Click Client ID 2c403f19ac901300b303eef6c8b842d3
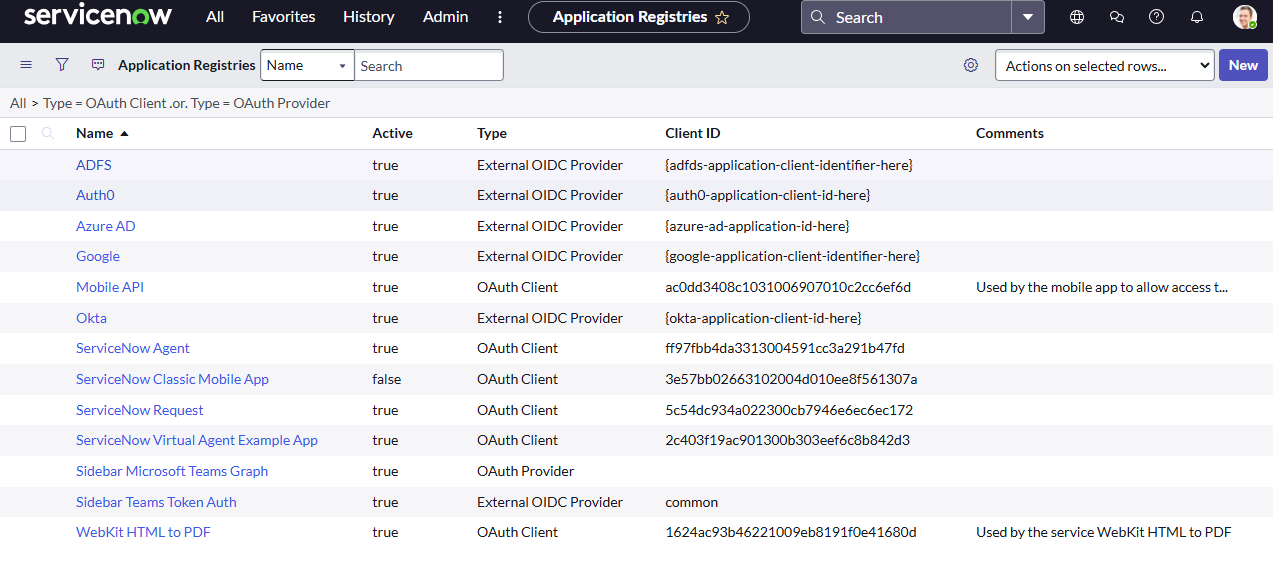This screenshot has width=1273, height=571. 787,440
